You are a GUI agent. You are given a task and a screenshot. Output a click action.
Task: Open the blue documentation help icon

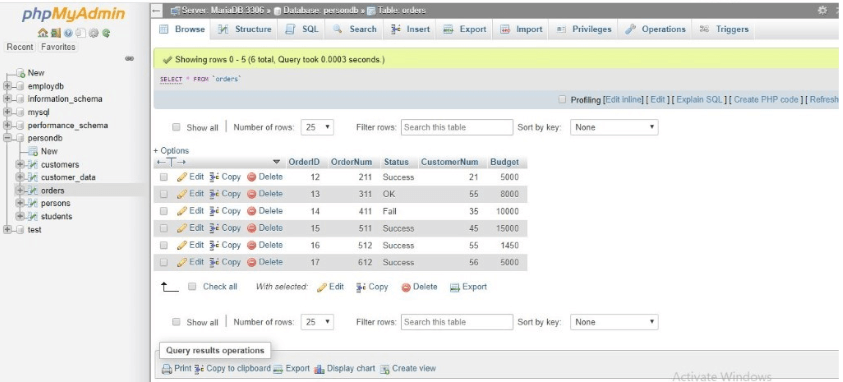(68, 33)
